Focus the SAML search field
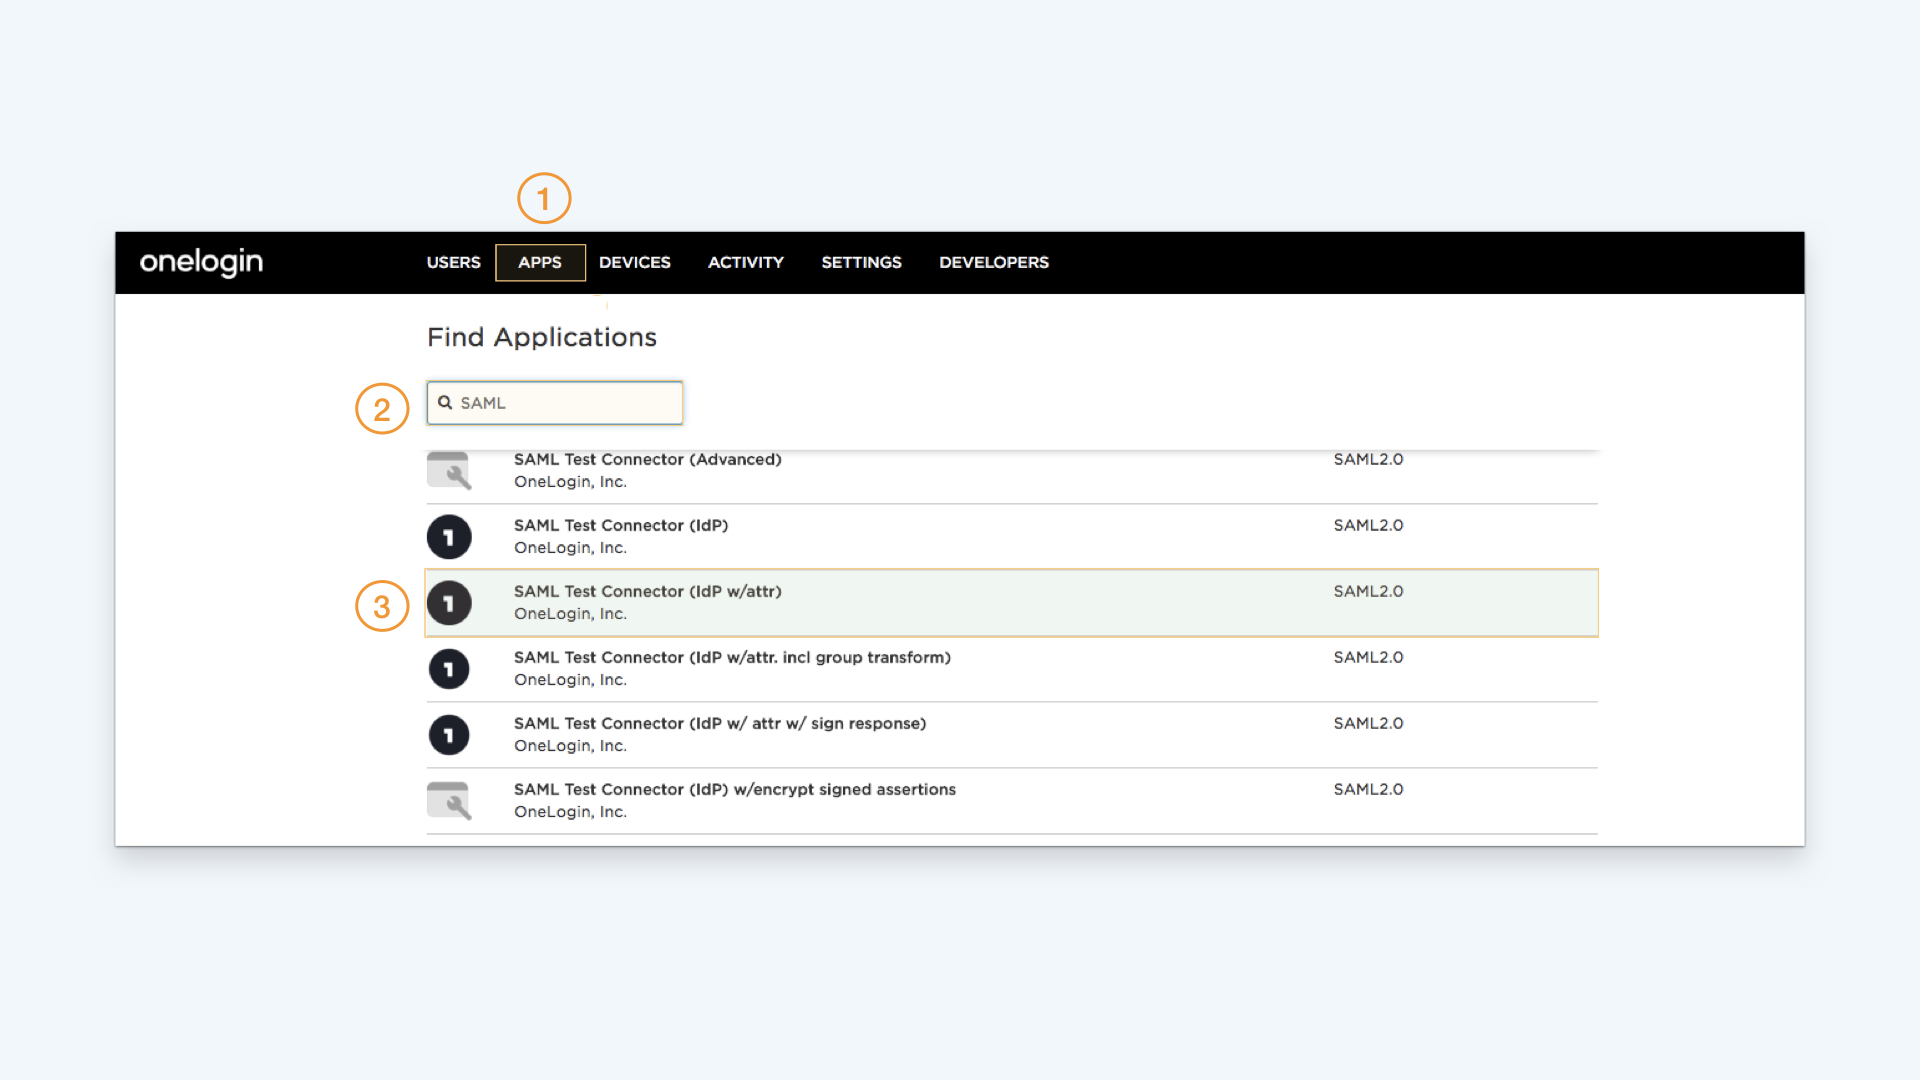This screenshot has width=1920, height=1080. tap(555, 403)
